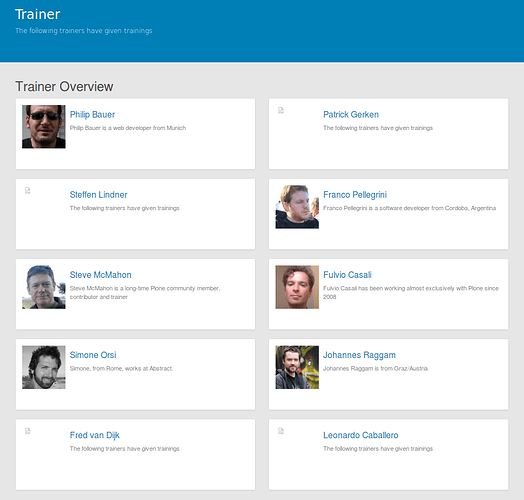Open Philip Bauer's profile photo
This screenshot has height=500, width=524.
click(44, 127)
